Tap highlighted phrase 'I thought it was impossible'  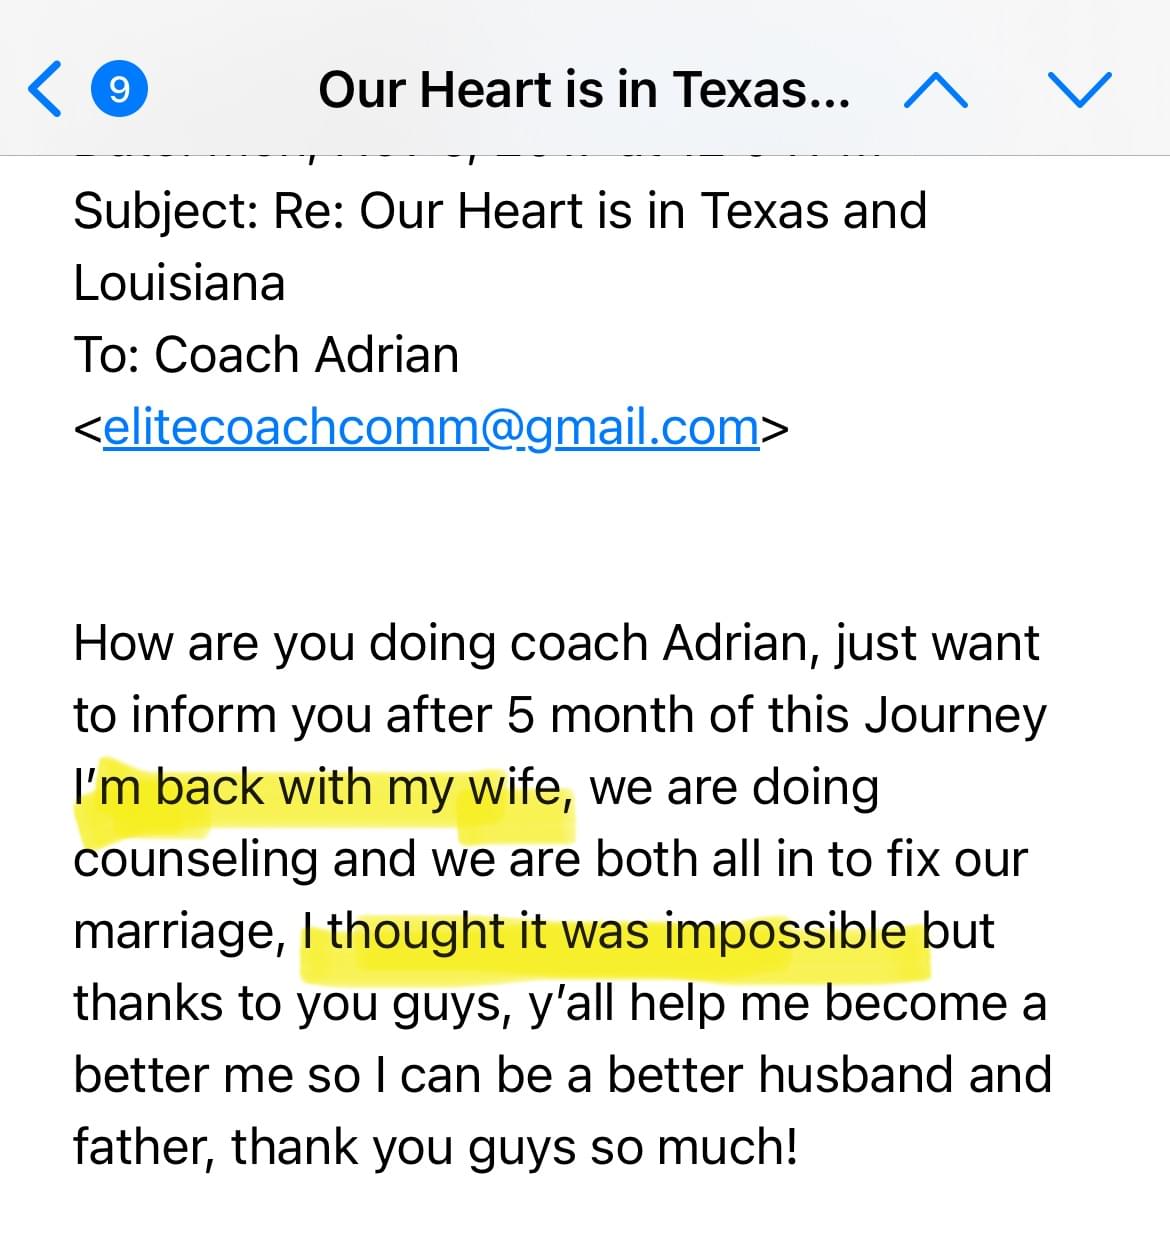coord(612,933)
